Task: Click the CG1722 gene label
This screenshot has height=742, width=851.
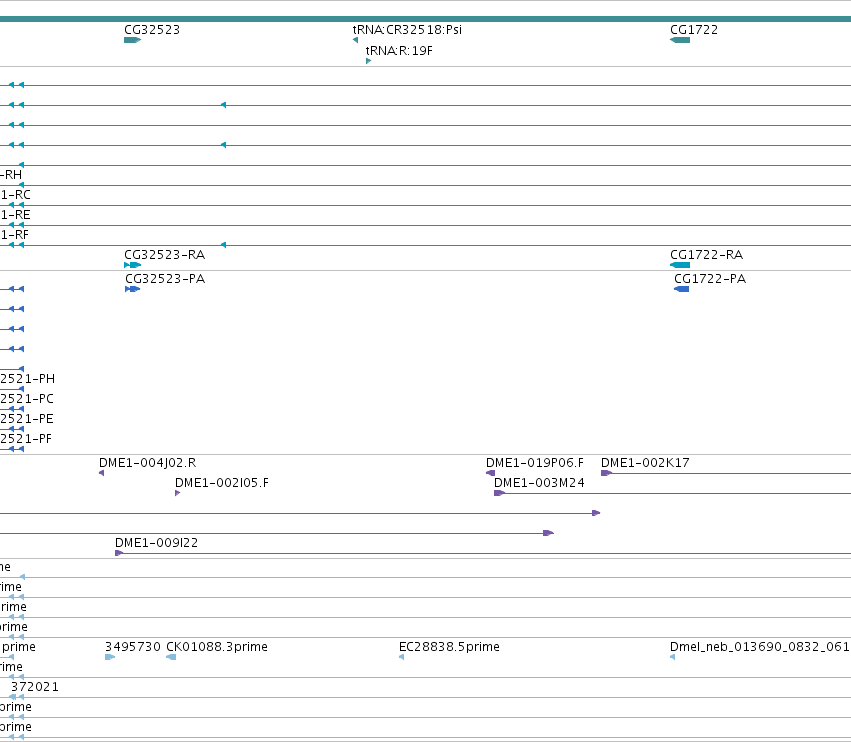Action: point(694,30)
